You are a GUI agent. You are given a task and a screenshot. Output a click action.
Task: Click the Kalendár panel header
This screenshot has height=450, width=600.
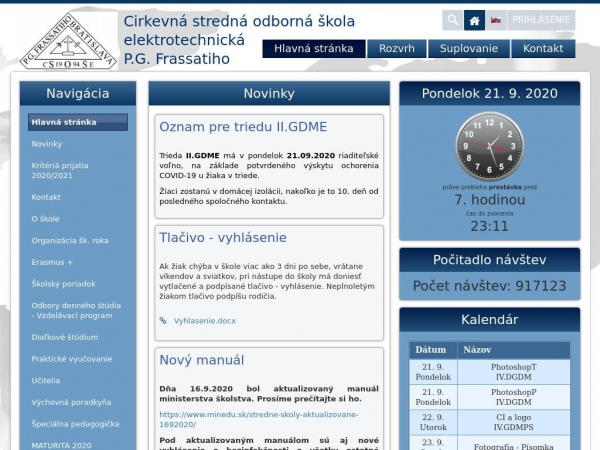click(489, 320)
